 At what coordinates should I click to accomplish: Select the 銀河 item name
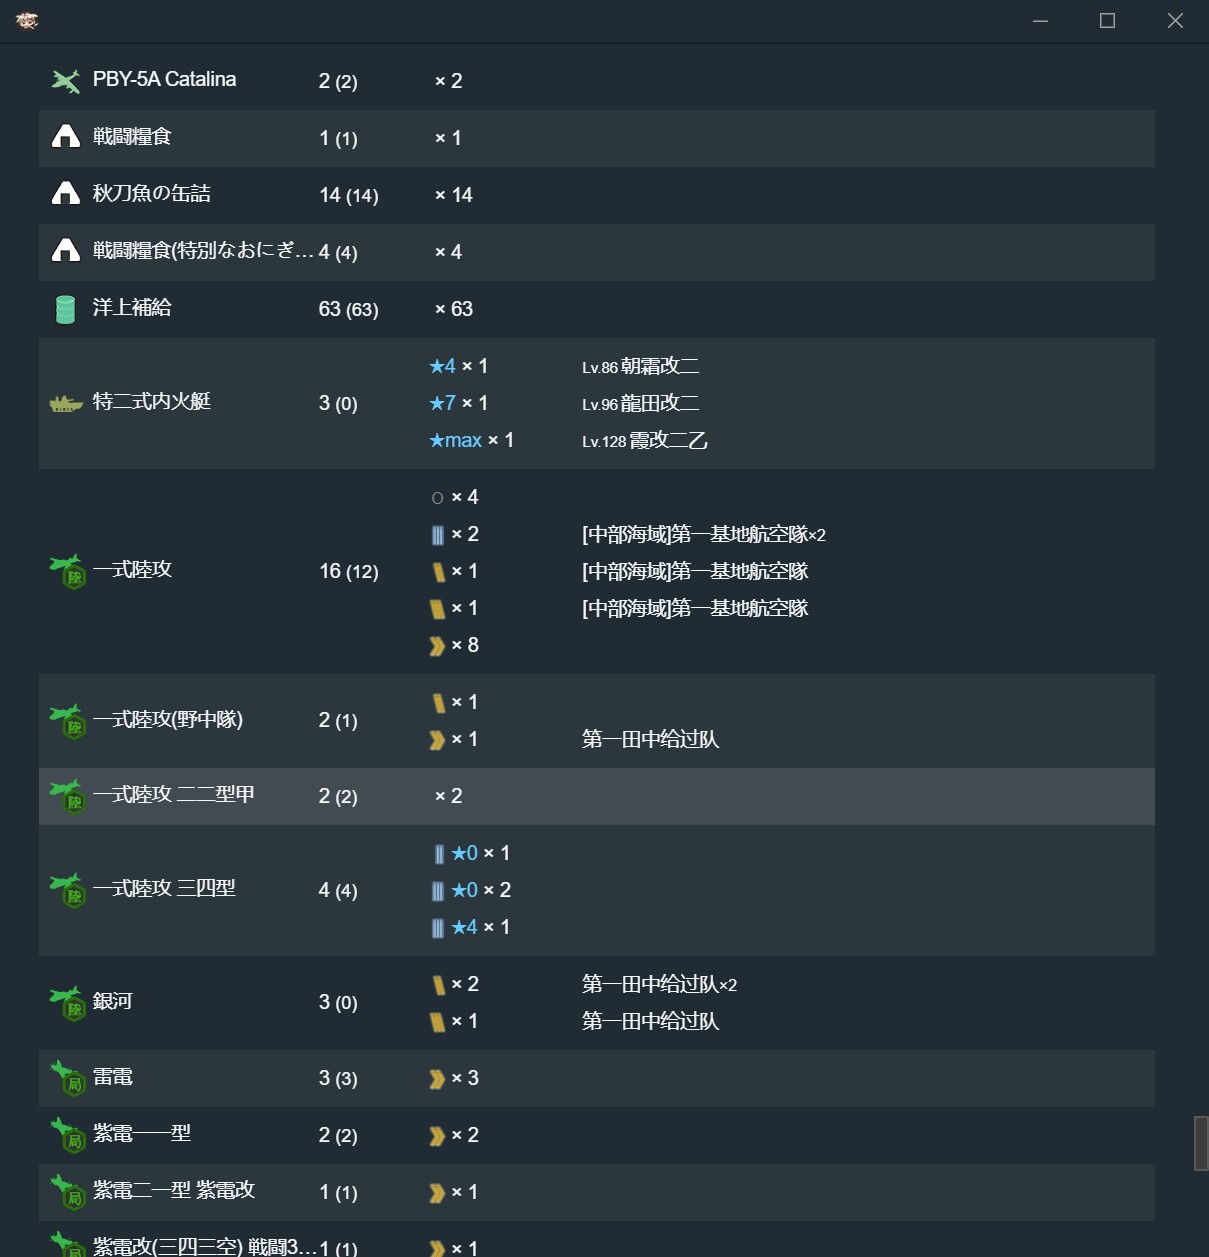click(x=113, y=1002)
